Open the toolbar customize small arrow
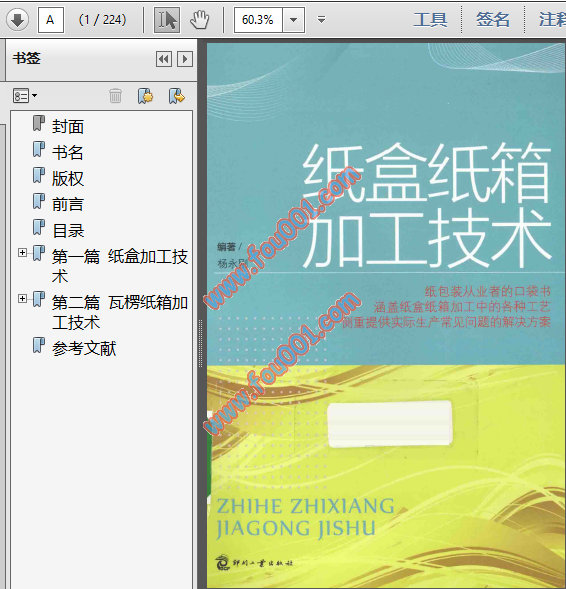This screenshot has height=589, width=566. coord(321,20)
